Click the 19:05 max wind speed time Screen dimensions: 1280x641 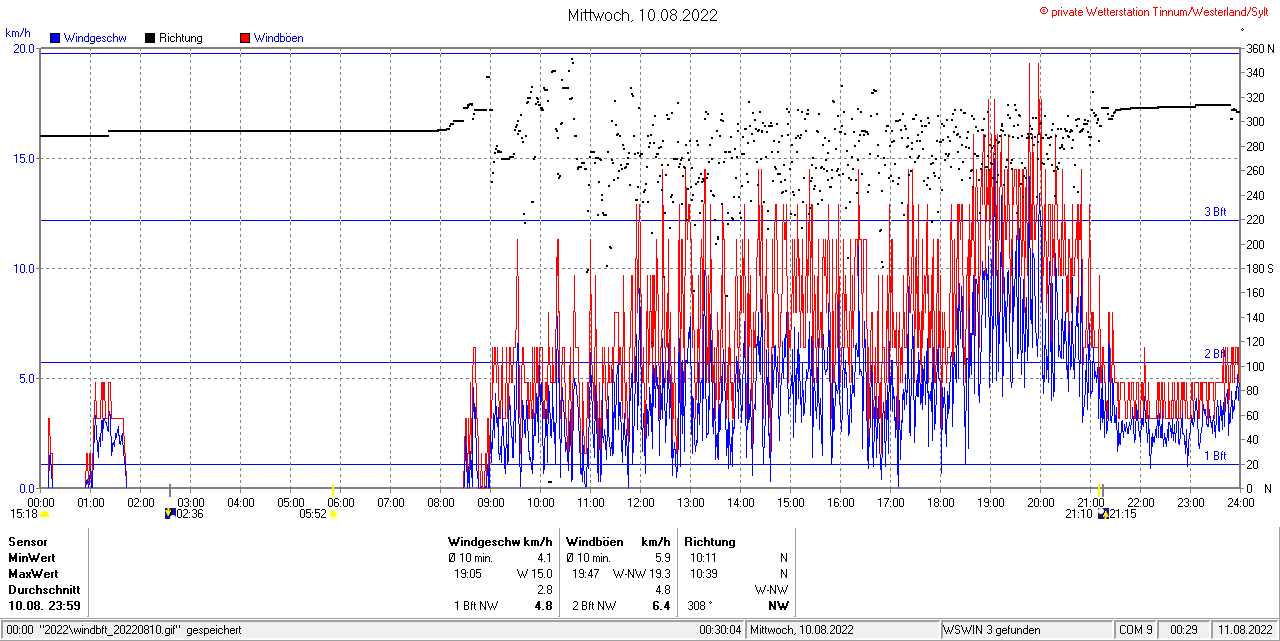click(468, 574)
